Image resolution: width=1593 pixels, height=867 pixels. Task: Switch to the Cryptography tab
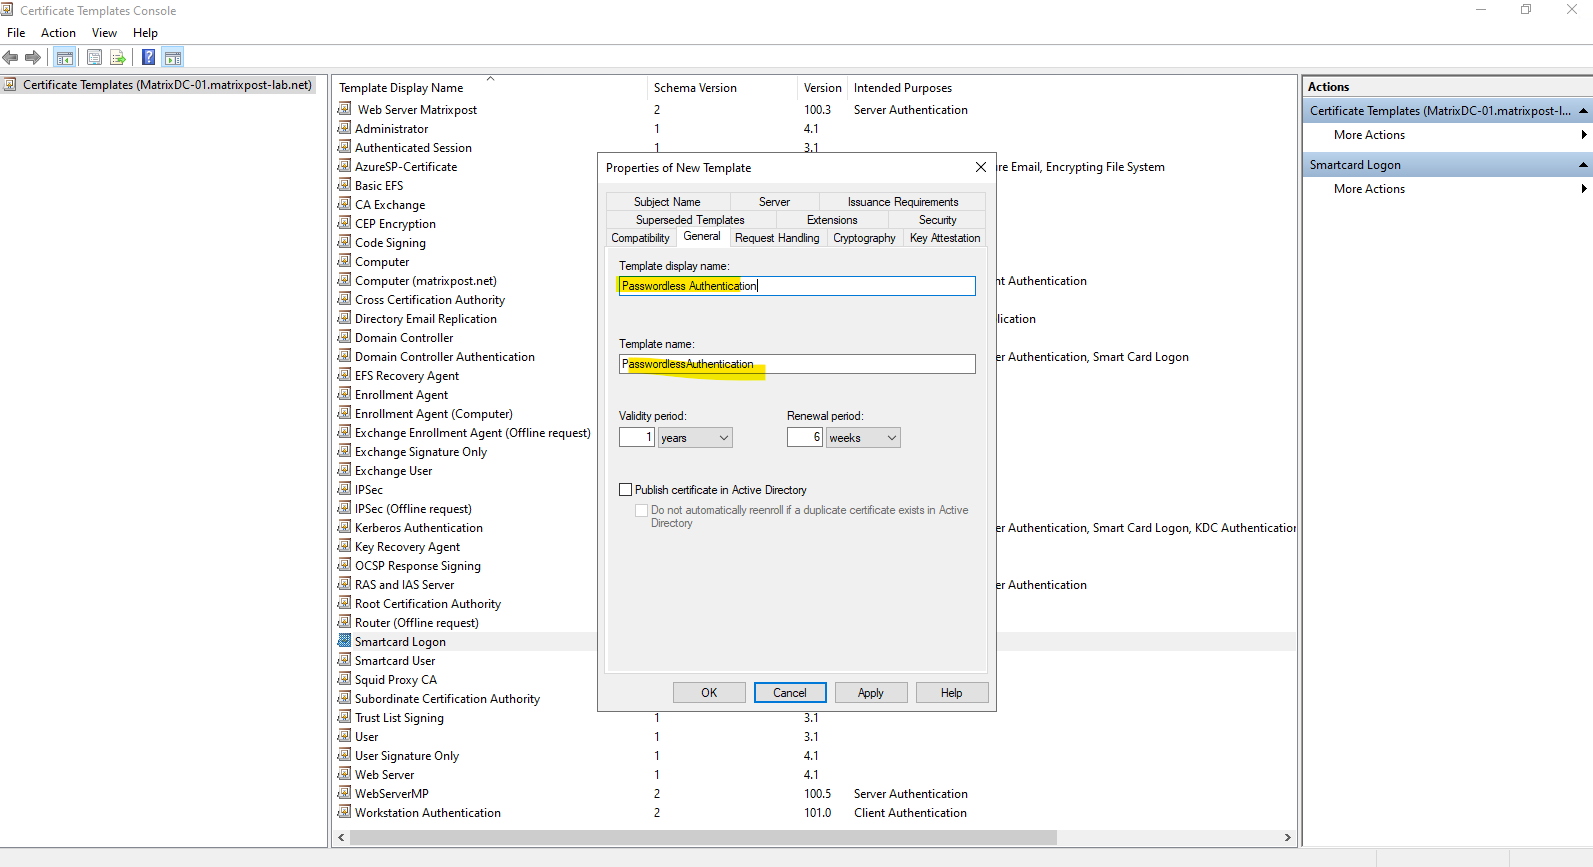pos(864,238)
